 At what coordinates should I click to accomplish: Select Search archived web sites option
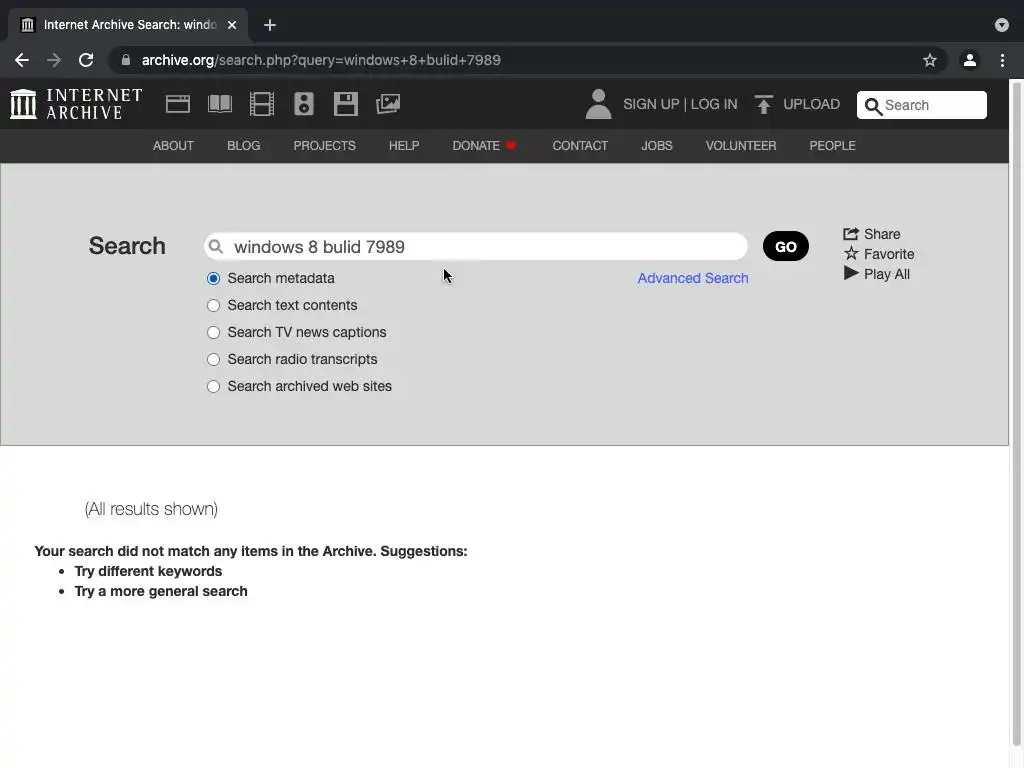(x=214, y=387)
